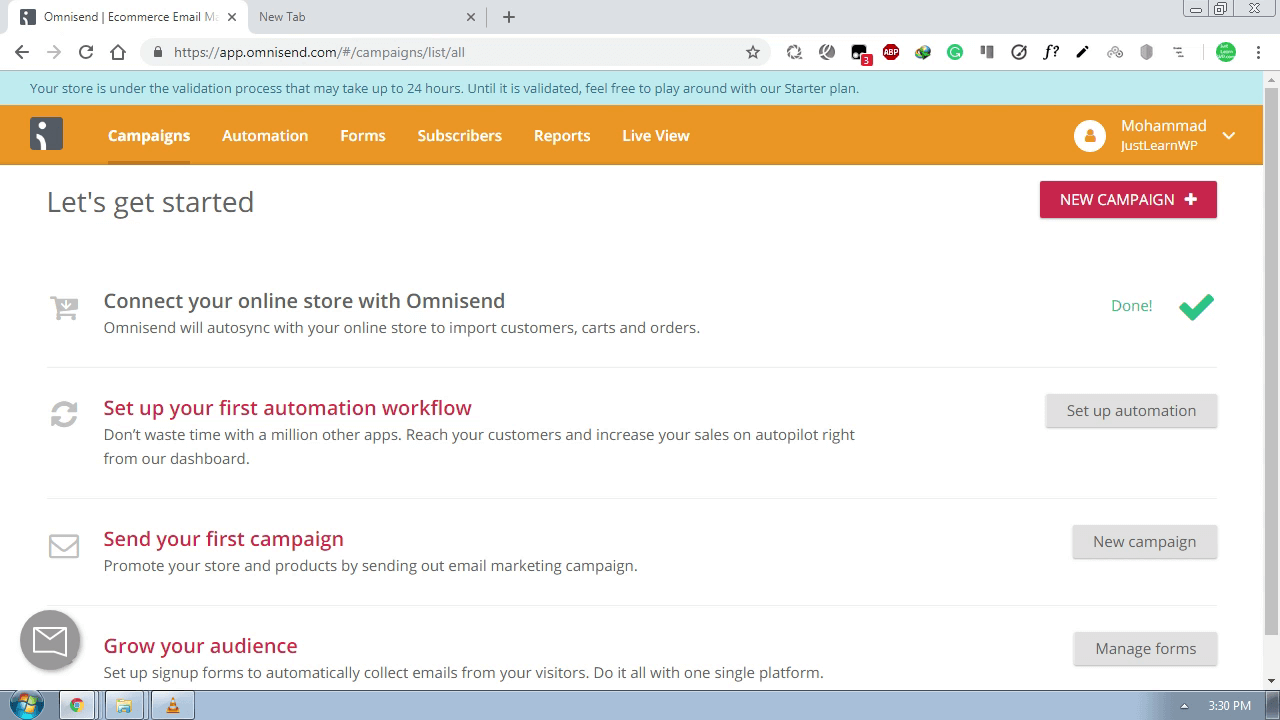Click the Grammarly green G extension icon
This screenshot has width=1280, height=720.
pyautogui.click(x=955, y=52)
